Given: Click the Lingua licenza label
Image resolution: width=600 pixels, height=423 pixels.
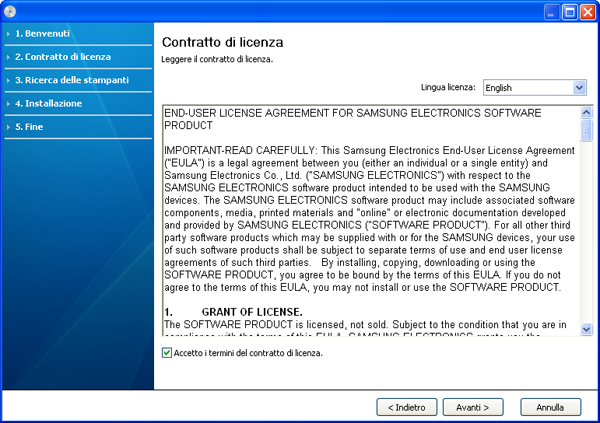Looking at the screenshot, I should coord(448,87).
